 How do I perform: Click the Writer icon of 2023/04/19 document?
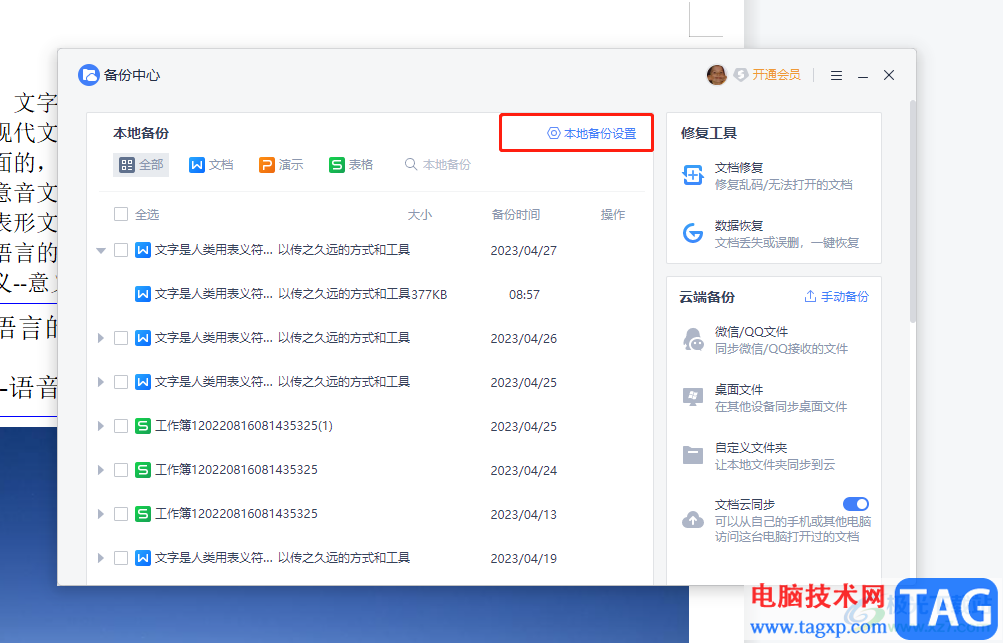pos(143,558)
